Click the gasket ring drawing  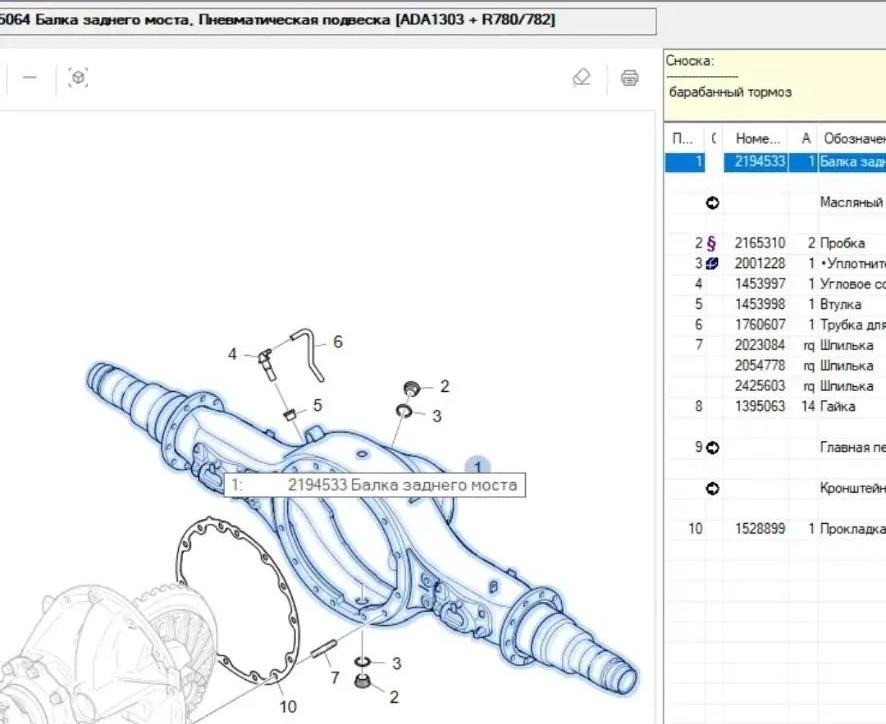click(x=237, y=601)
